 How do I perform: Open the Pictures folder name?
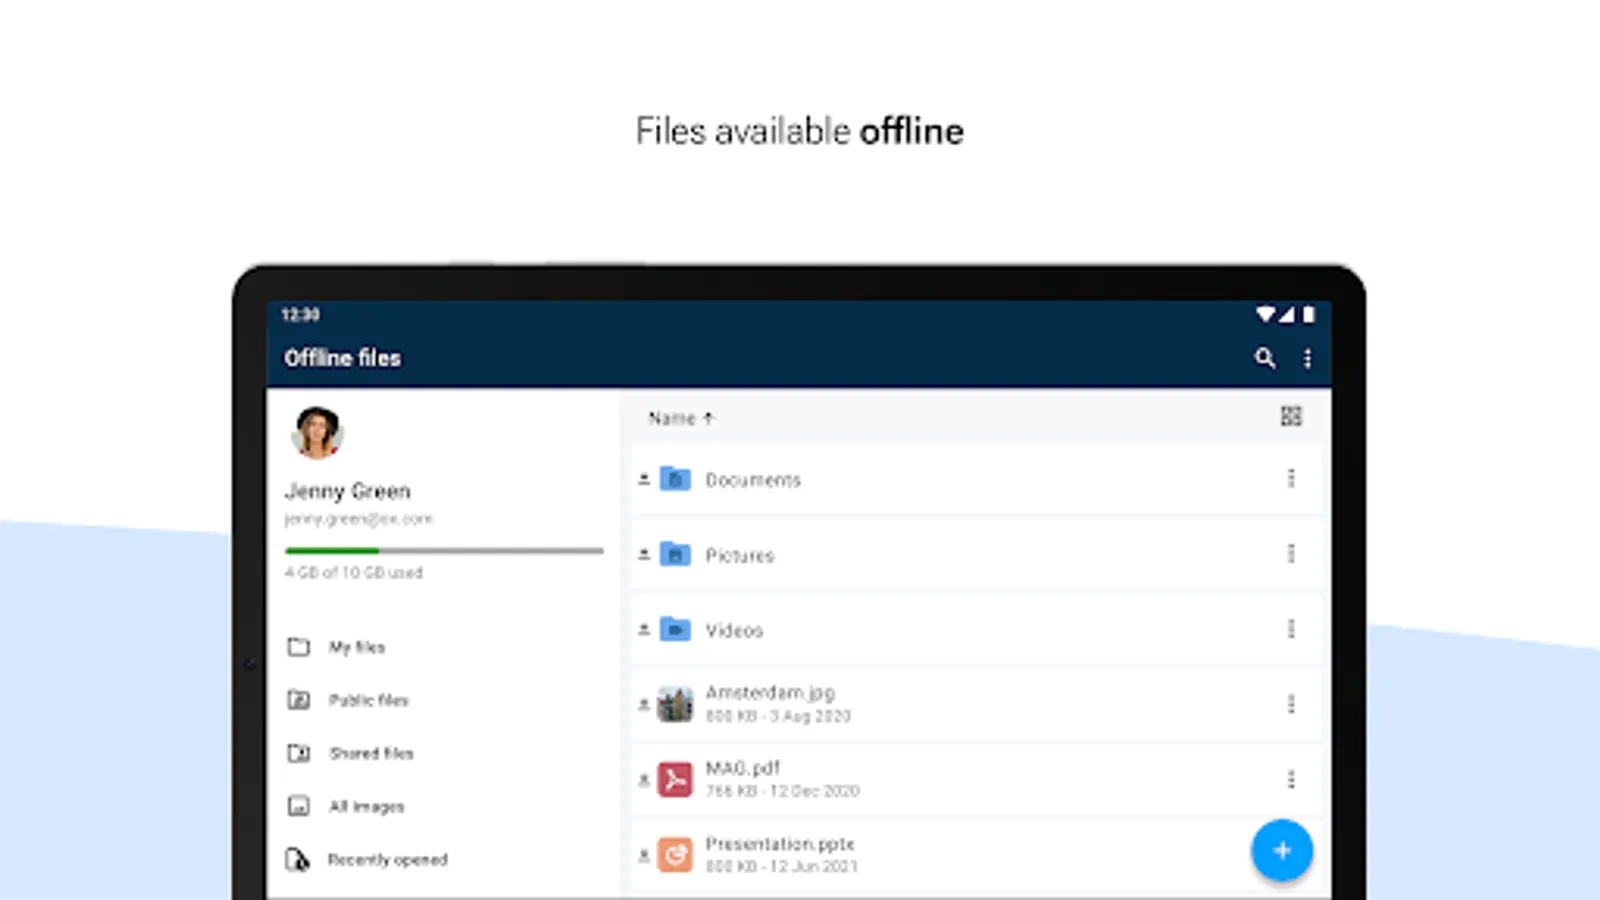coord(740,555)
